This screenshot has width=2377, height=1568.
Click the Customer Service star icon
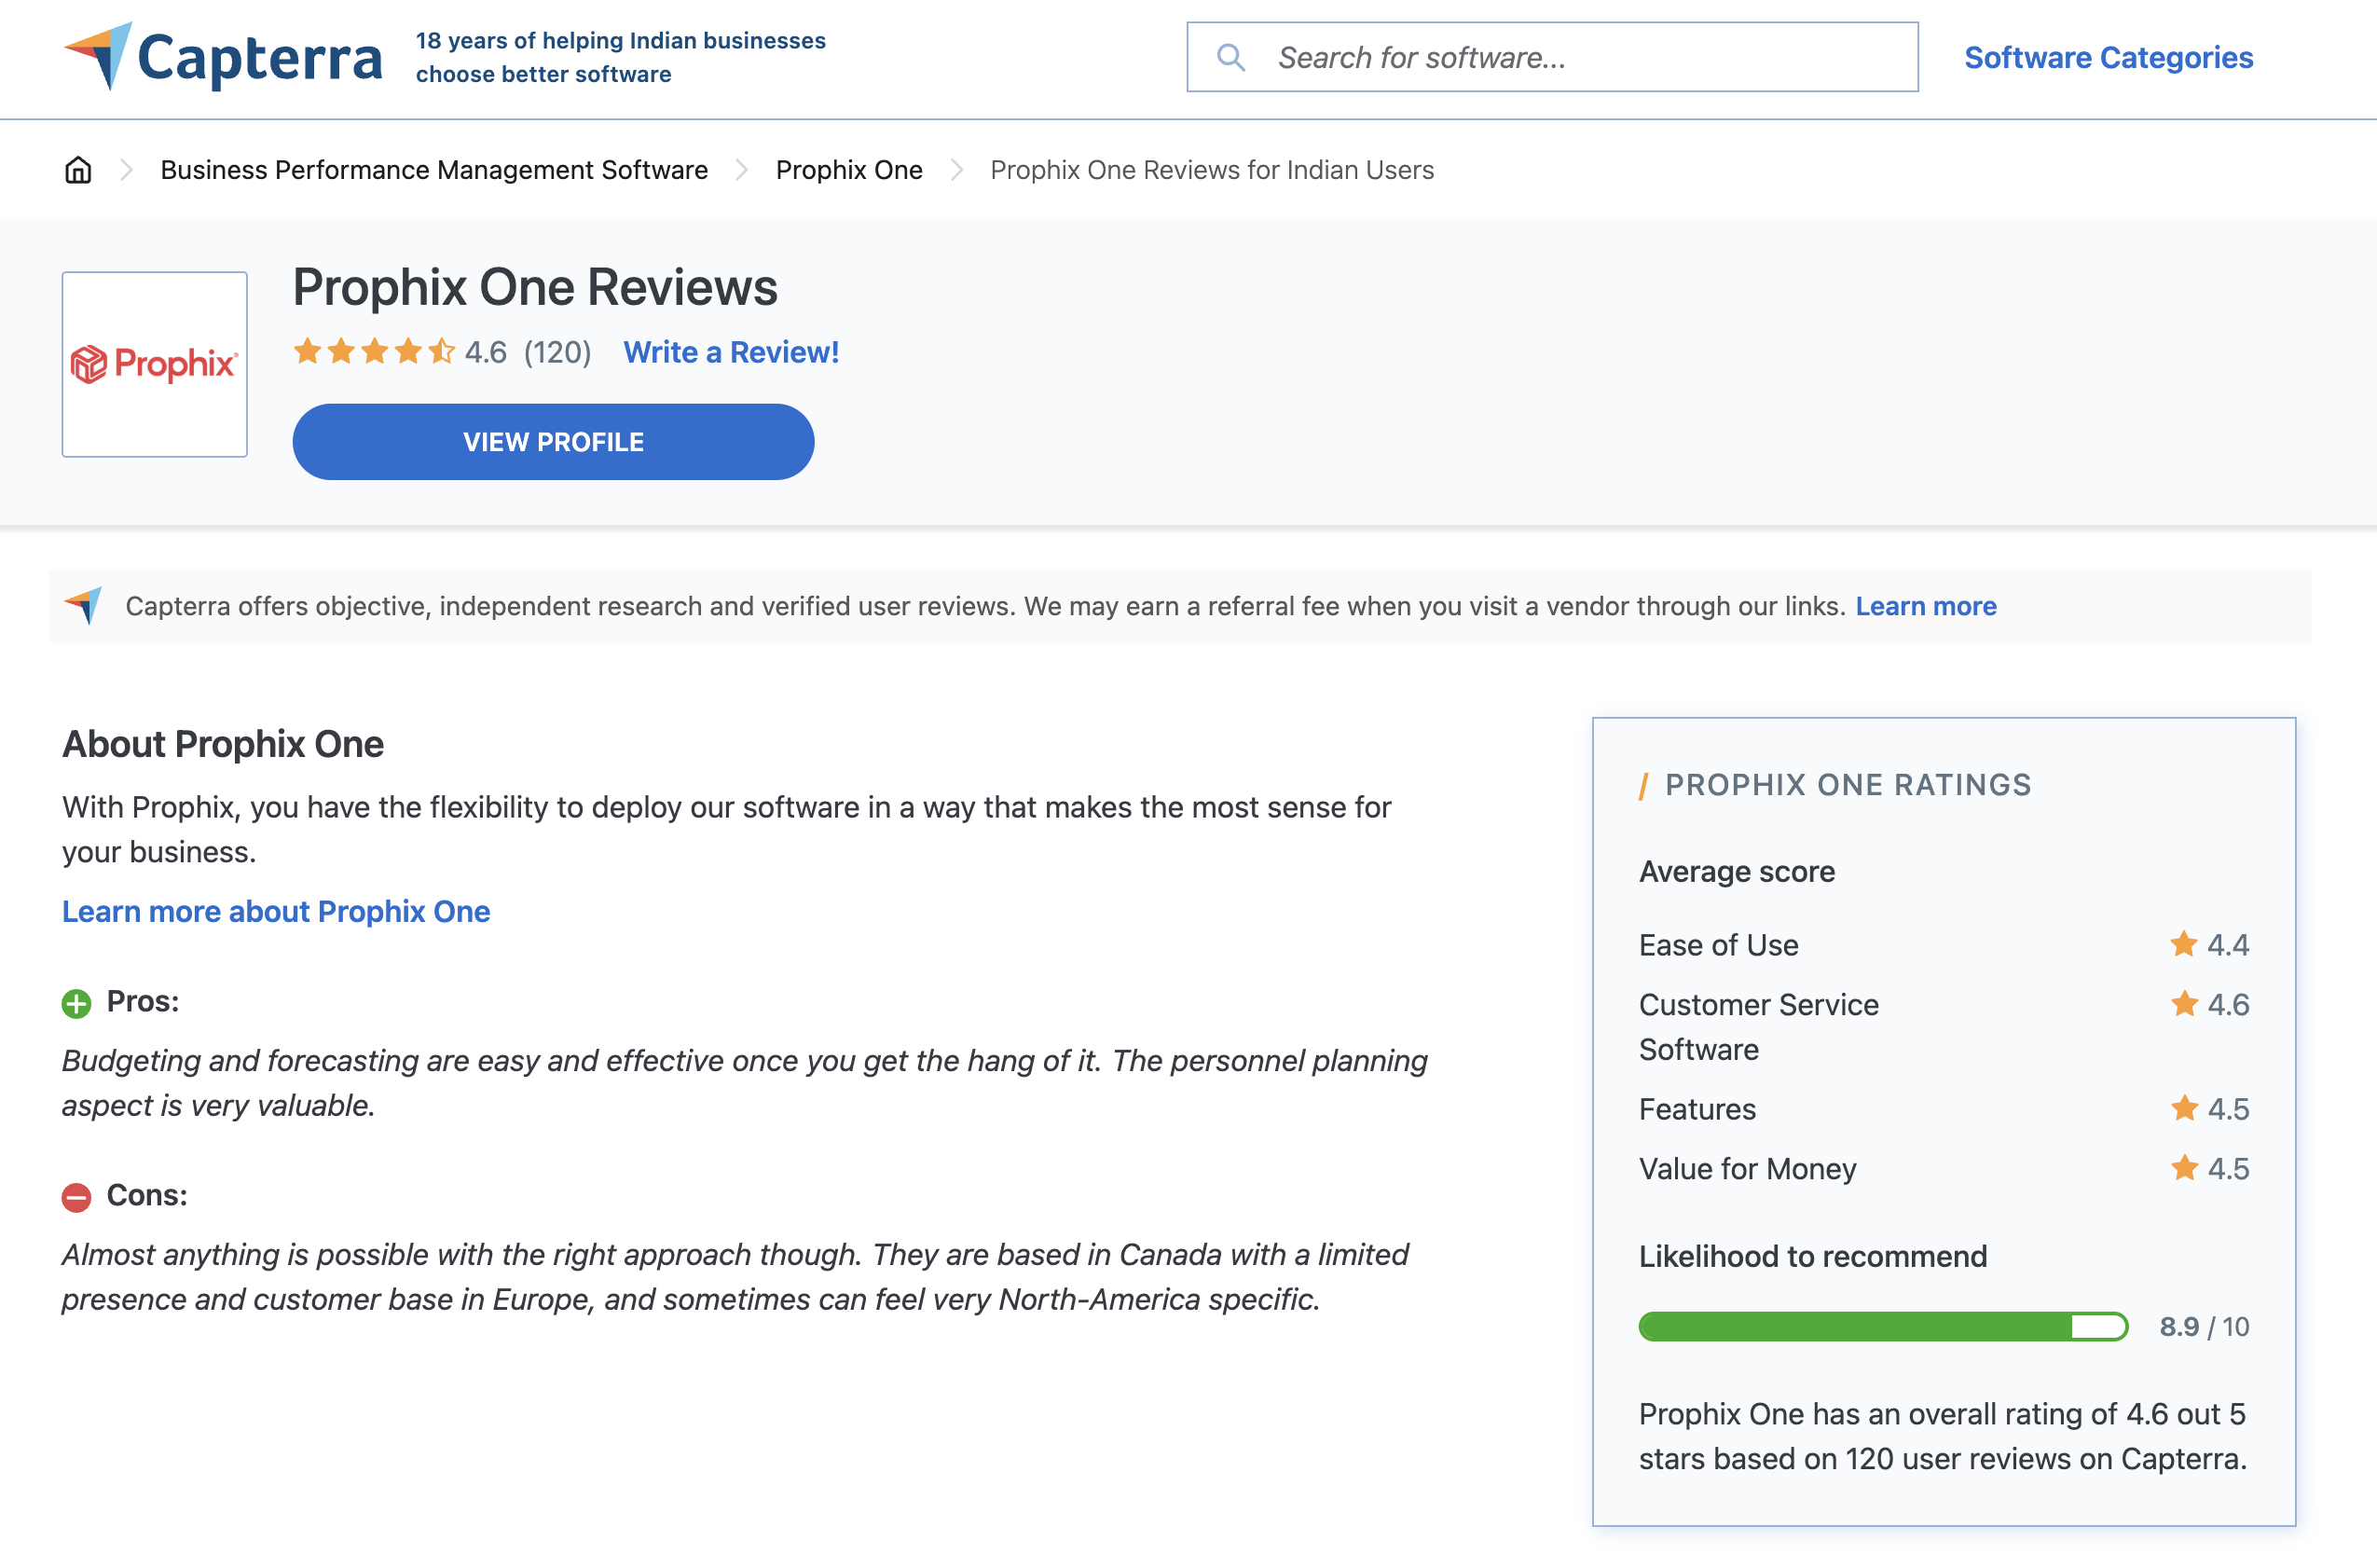(x=2184, y=1003)
